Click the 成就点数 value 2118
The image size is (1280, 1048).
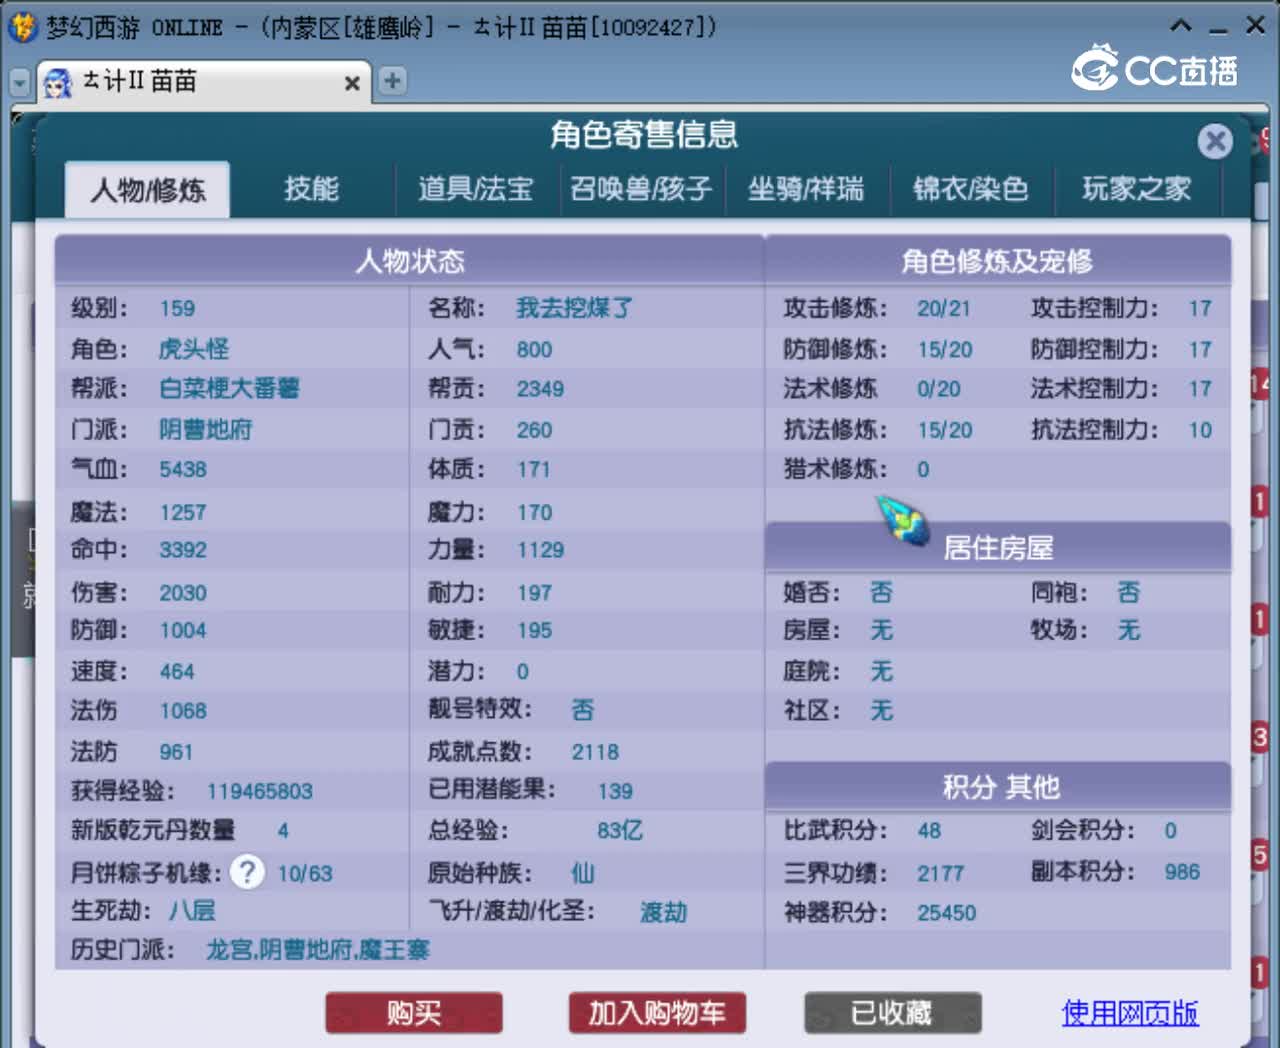(x=595, y=752)
